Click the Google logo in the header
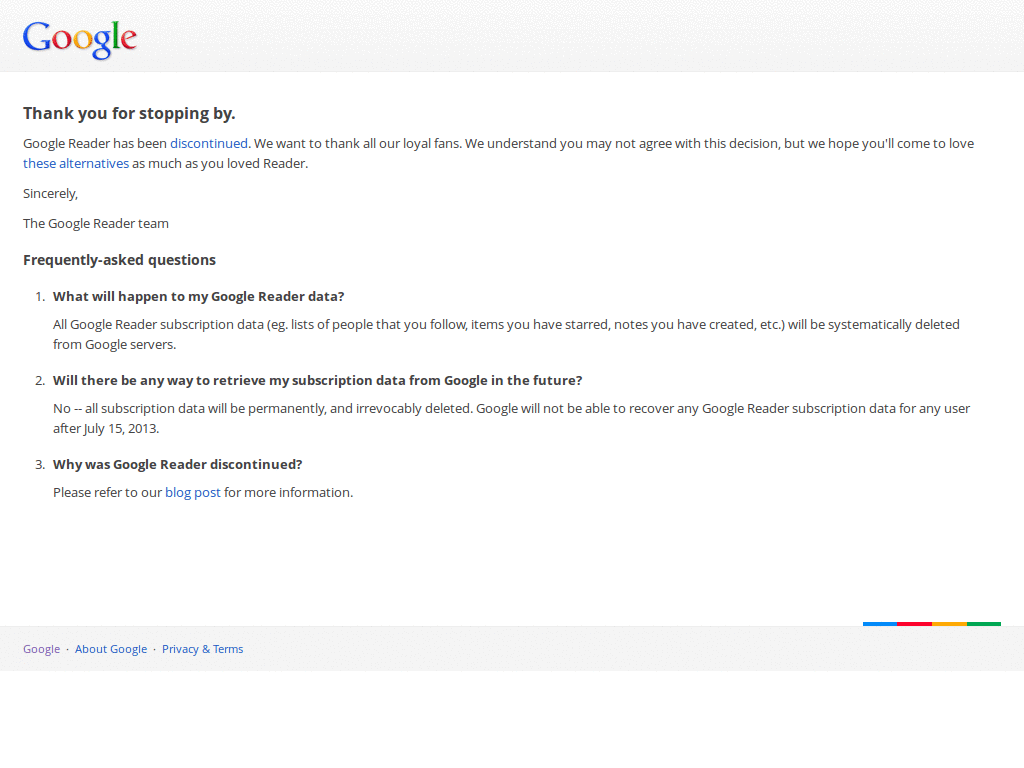Screen dimensions: 1024x768 (80, 39)
